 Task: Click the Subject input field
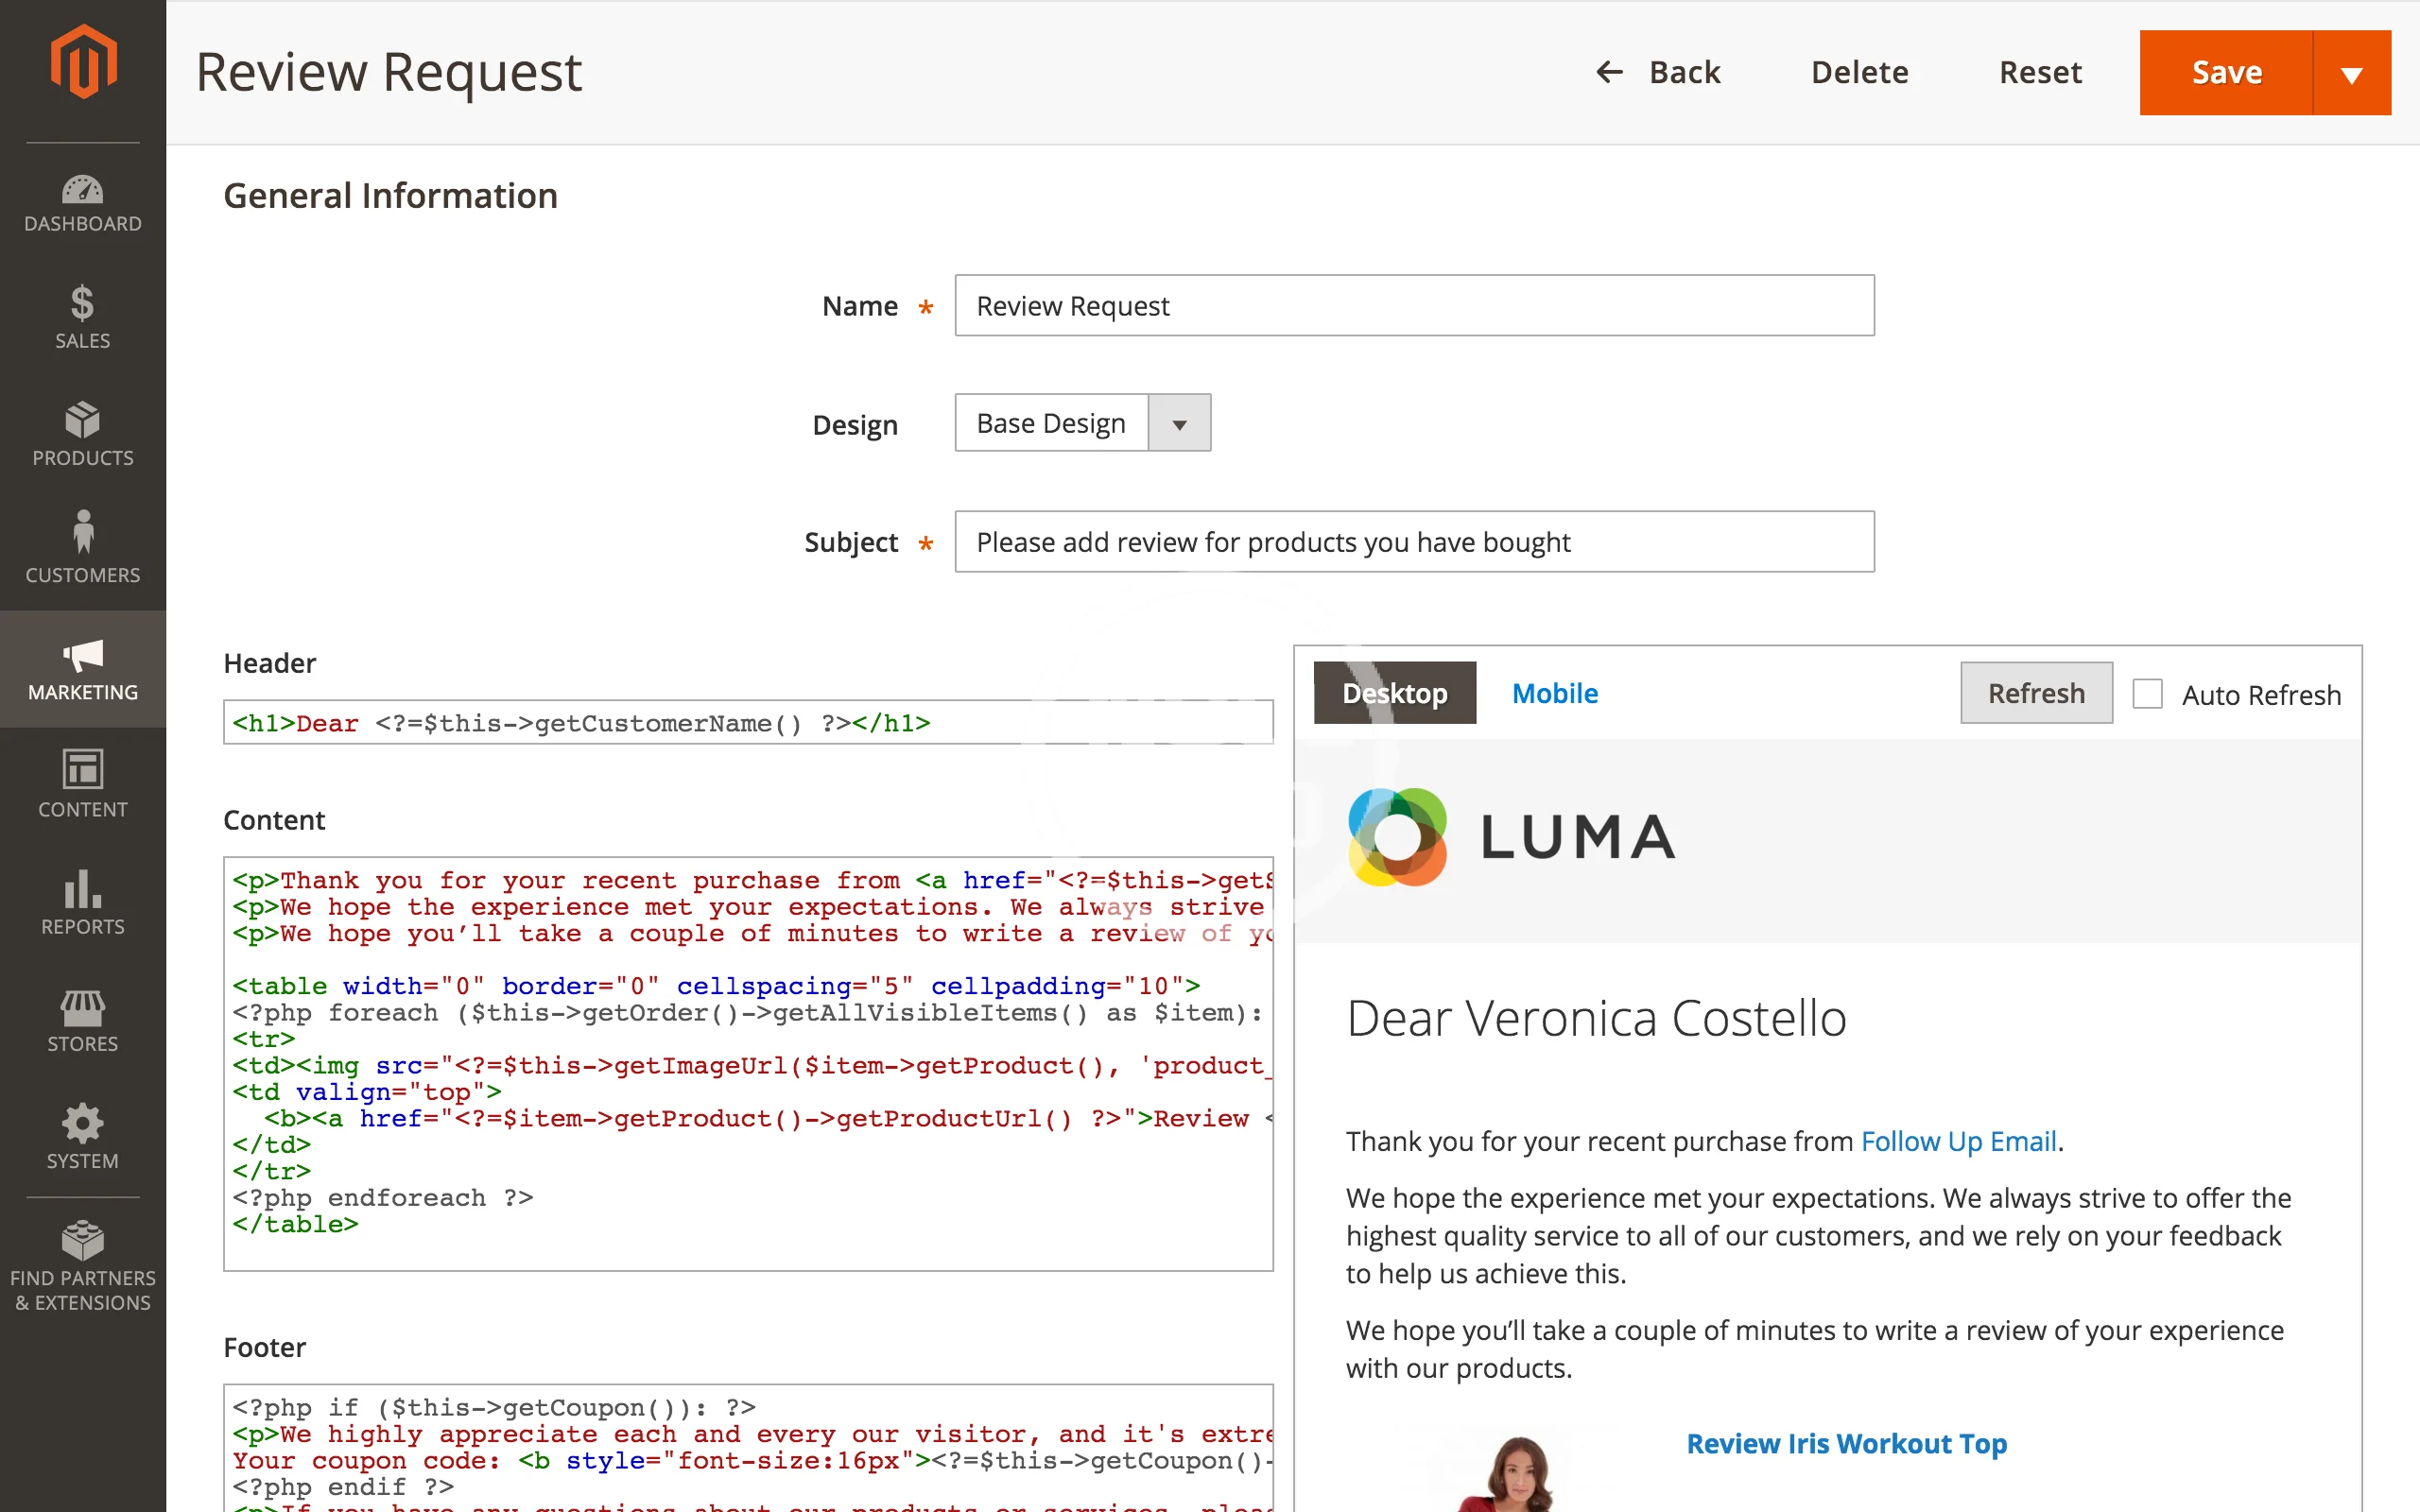(x=1413, y=542)
